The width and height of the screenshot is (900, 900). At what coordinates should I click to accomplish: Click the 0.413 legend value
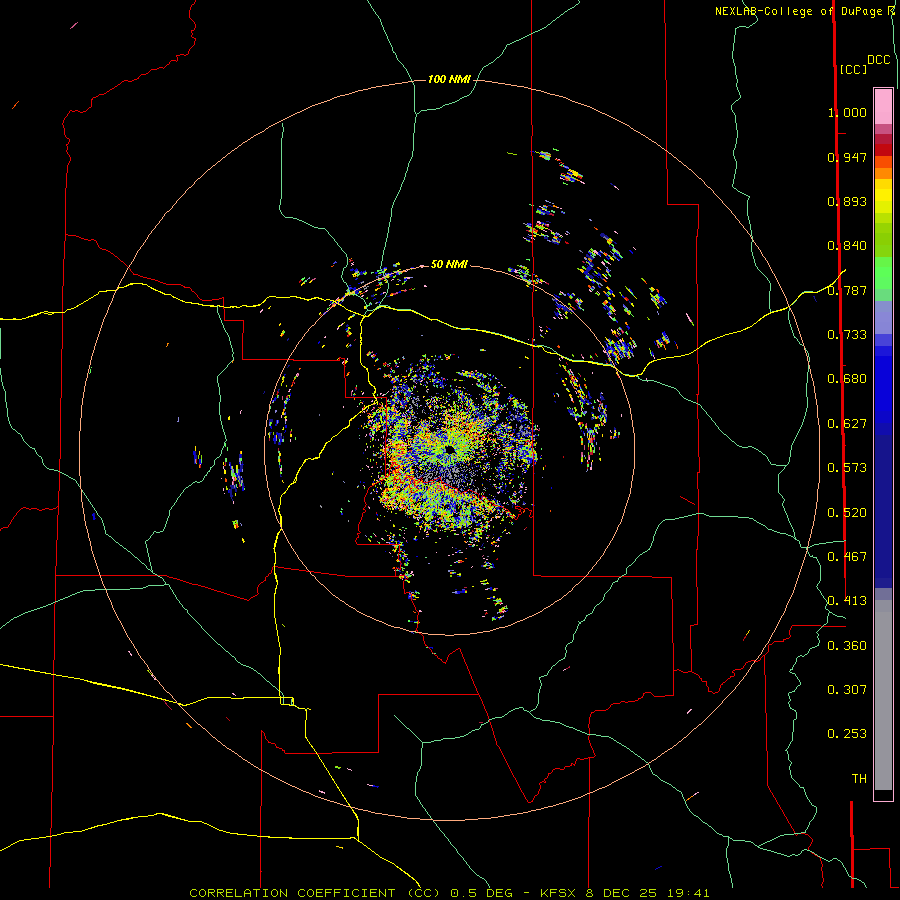pyautogui.click(x=847, y=601)
